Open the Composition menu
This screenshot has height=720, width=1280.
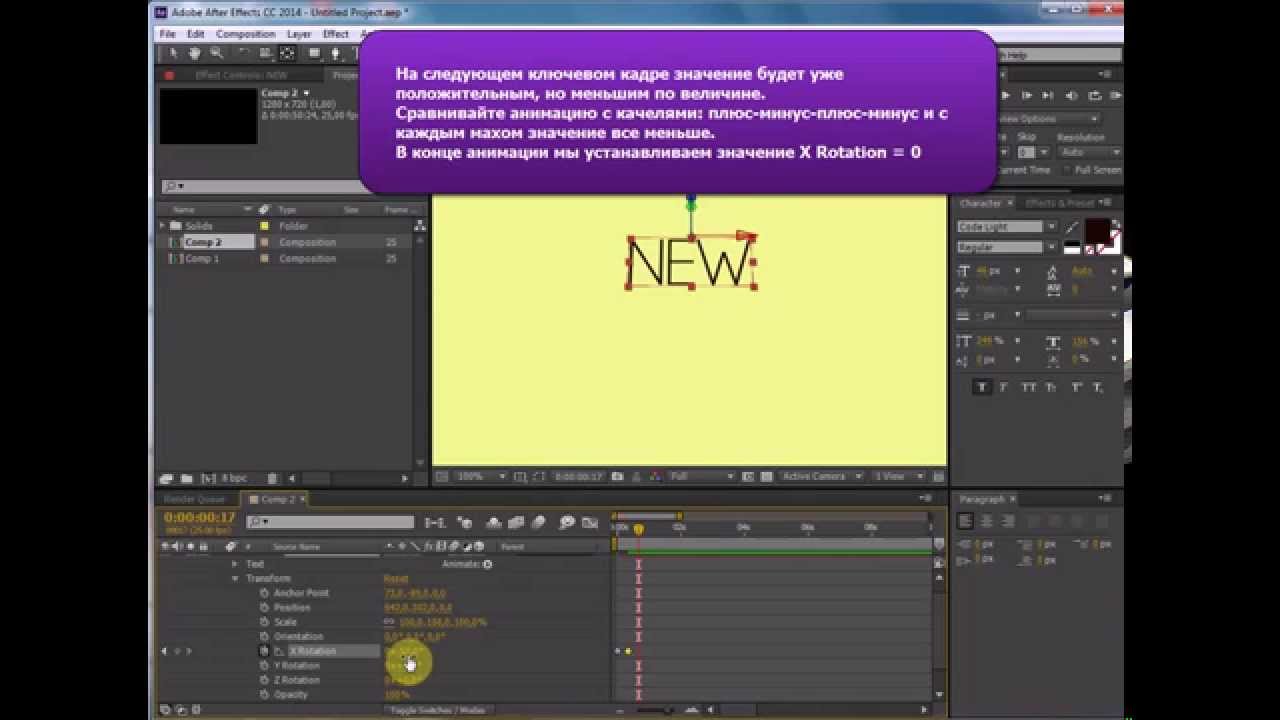pos(245,34)
